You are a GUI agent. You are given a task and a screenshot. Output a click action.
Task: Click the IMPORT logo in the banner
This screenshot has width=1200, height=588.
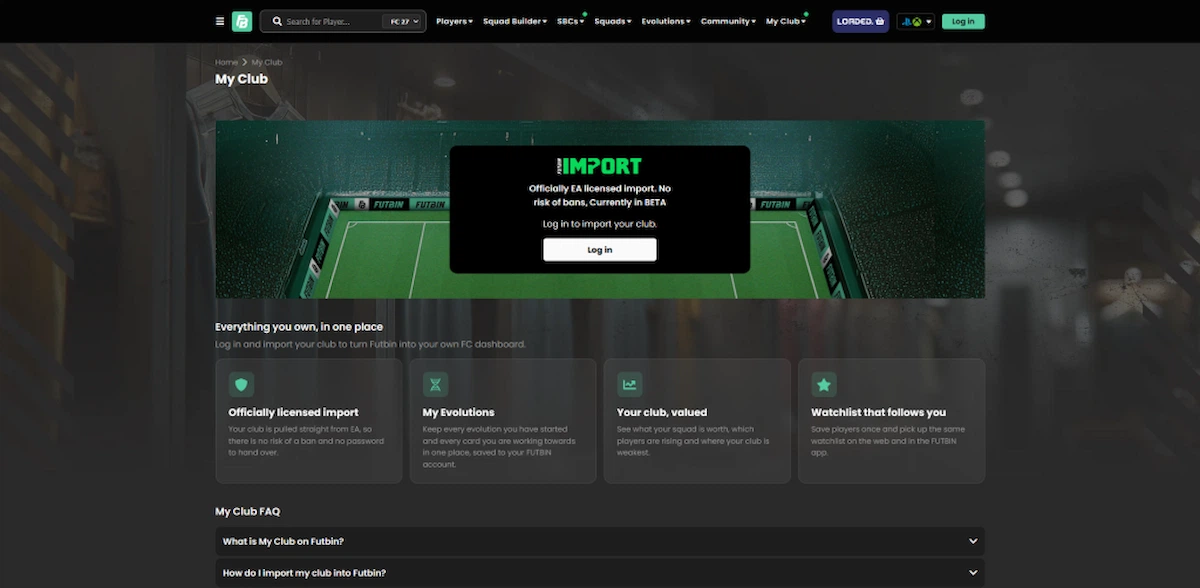(x=600, y=166)
